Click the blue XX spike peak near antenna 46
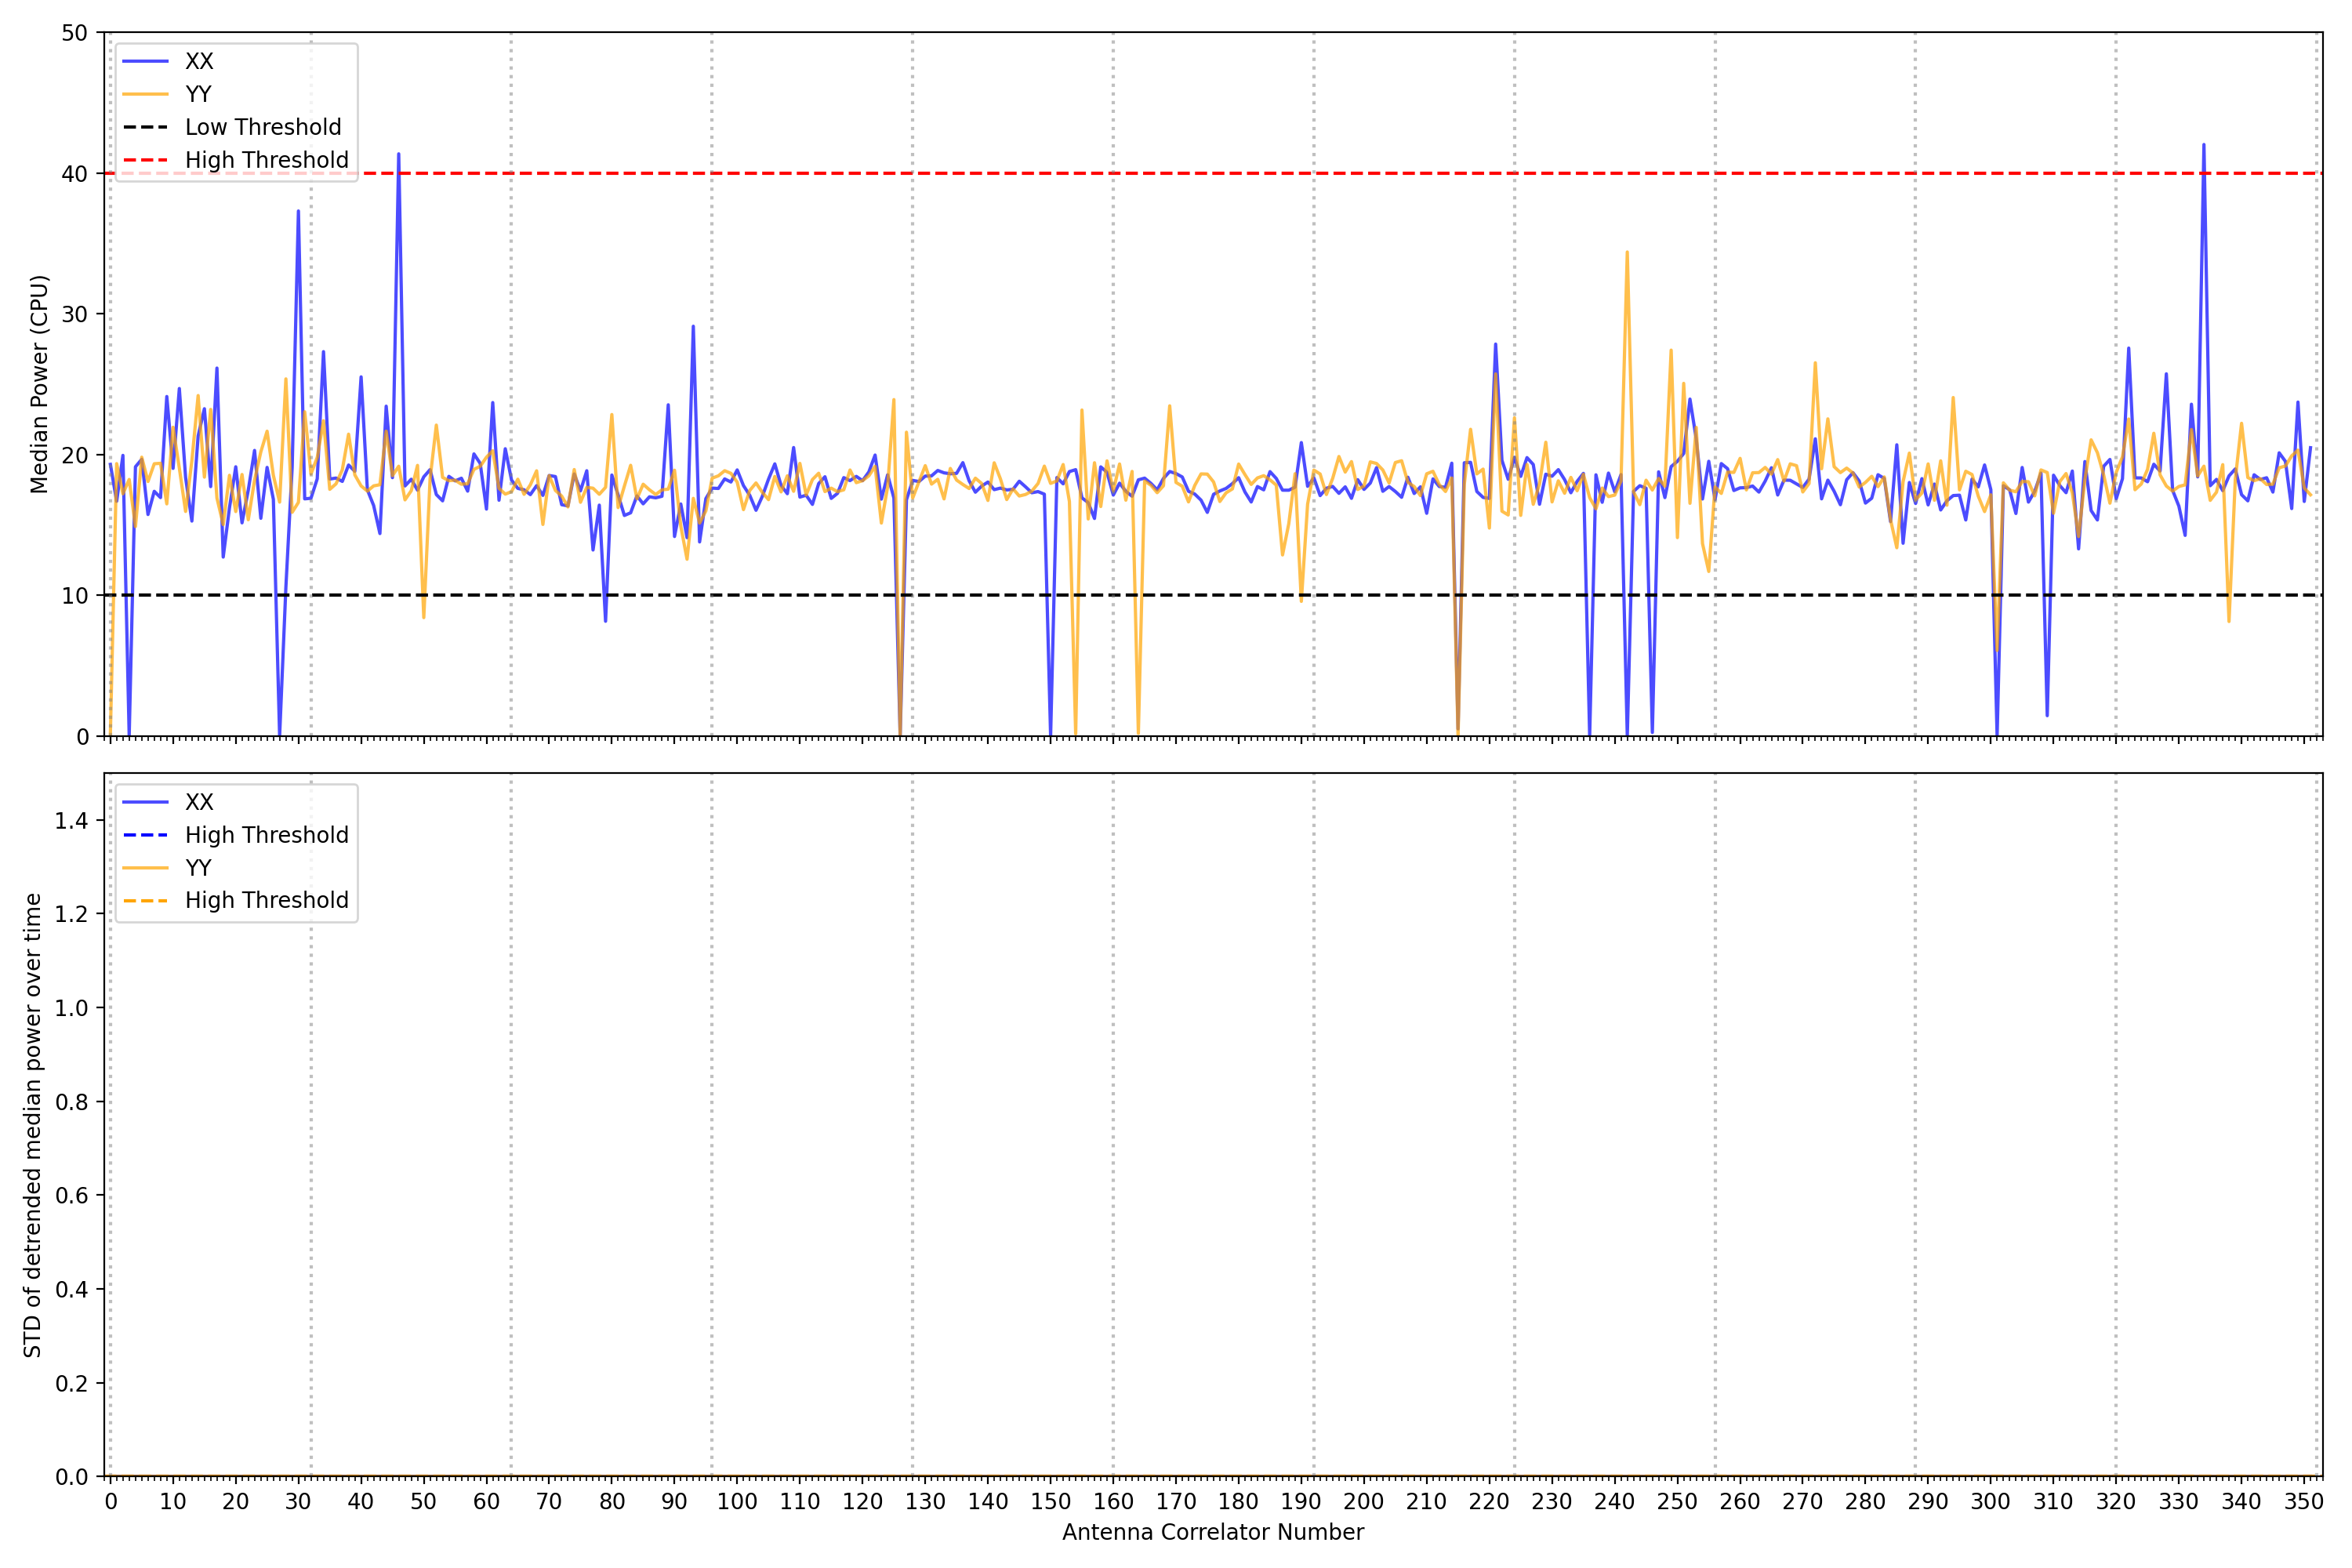Screen dimensions: 2352x1568 398,155
